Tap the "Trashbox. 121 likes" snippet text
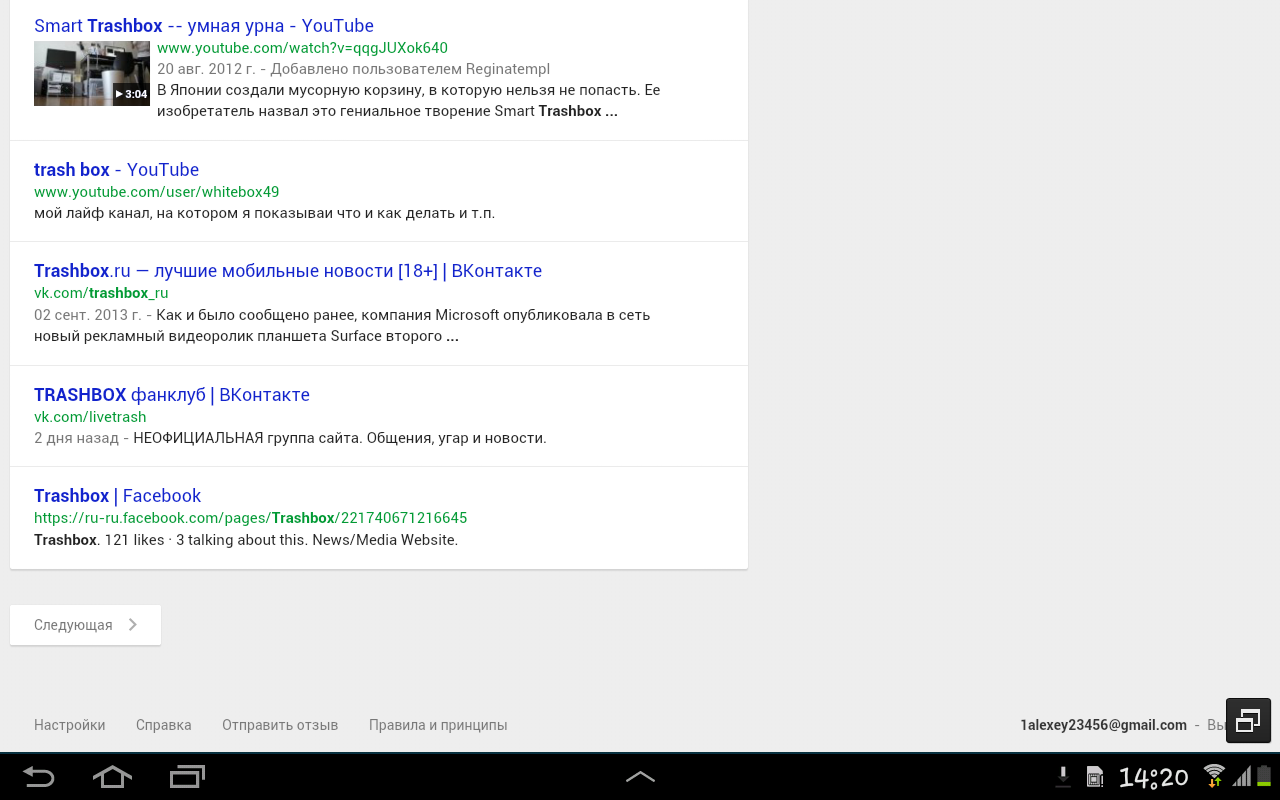The height and width of the screenshot is (800, 1280). point(246,540)
